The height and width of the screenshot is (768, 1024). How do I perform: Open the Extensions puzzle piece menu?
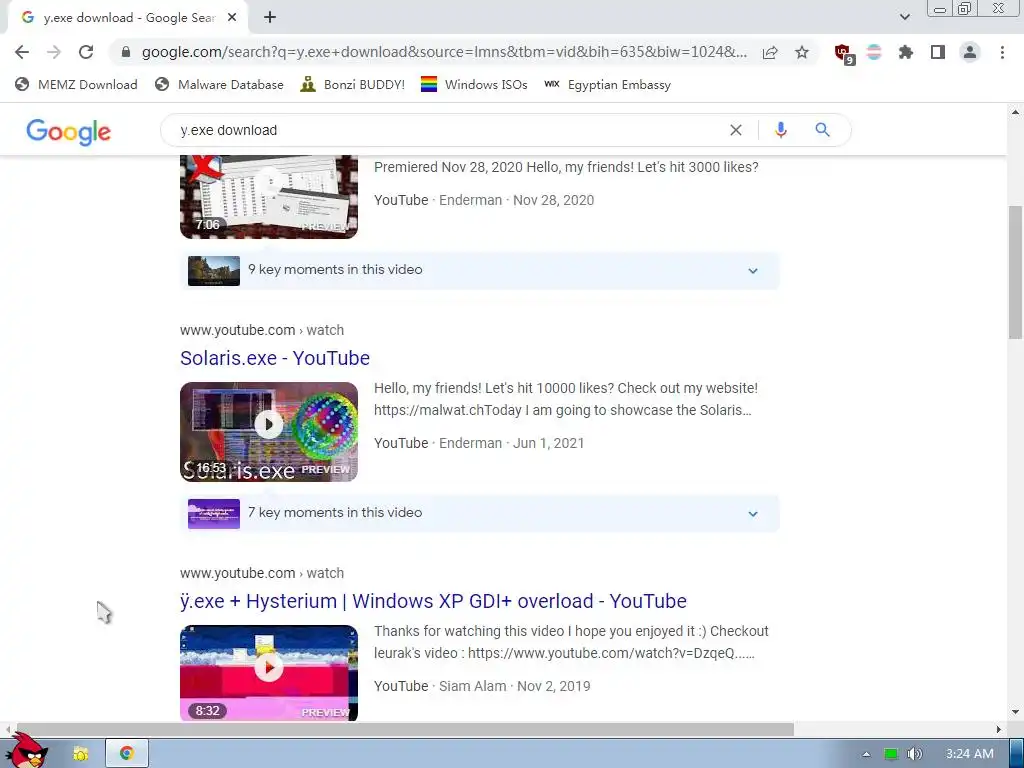tap(906, 52)
